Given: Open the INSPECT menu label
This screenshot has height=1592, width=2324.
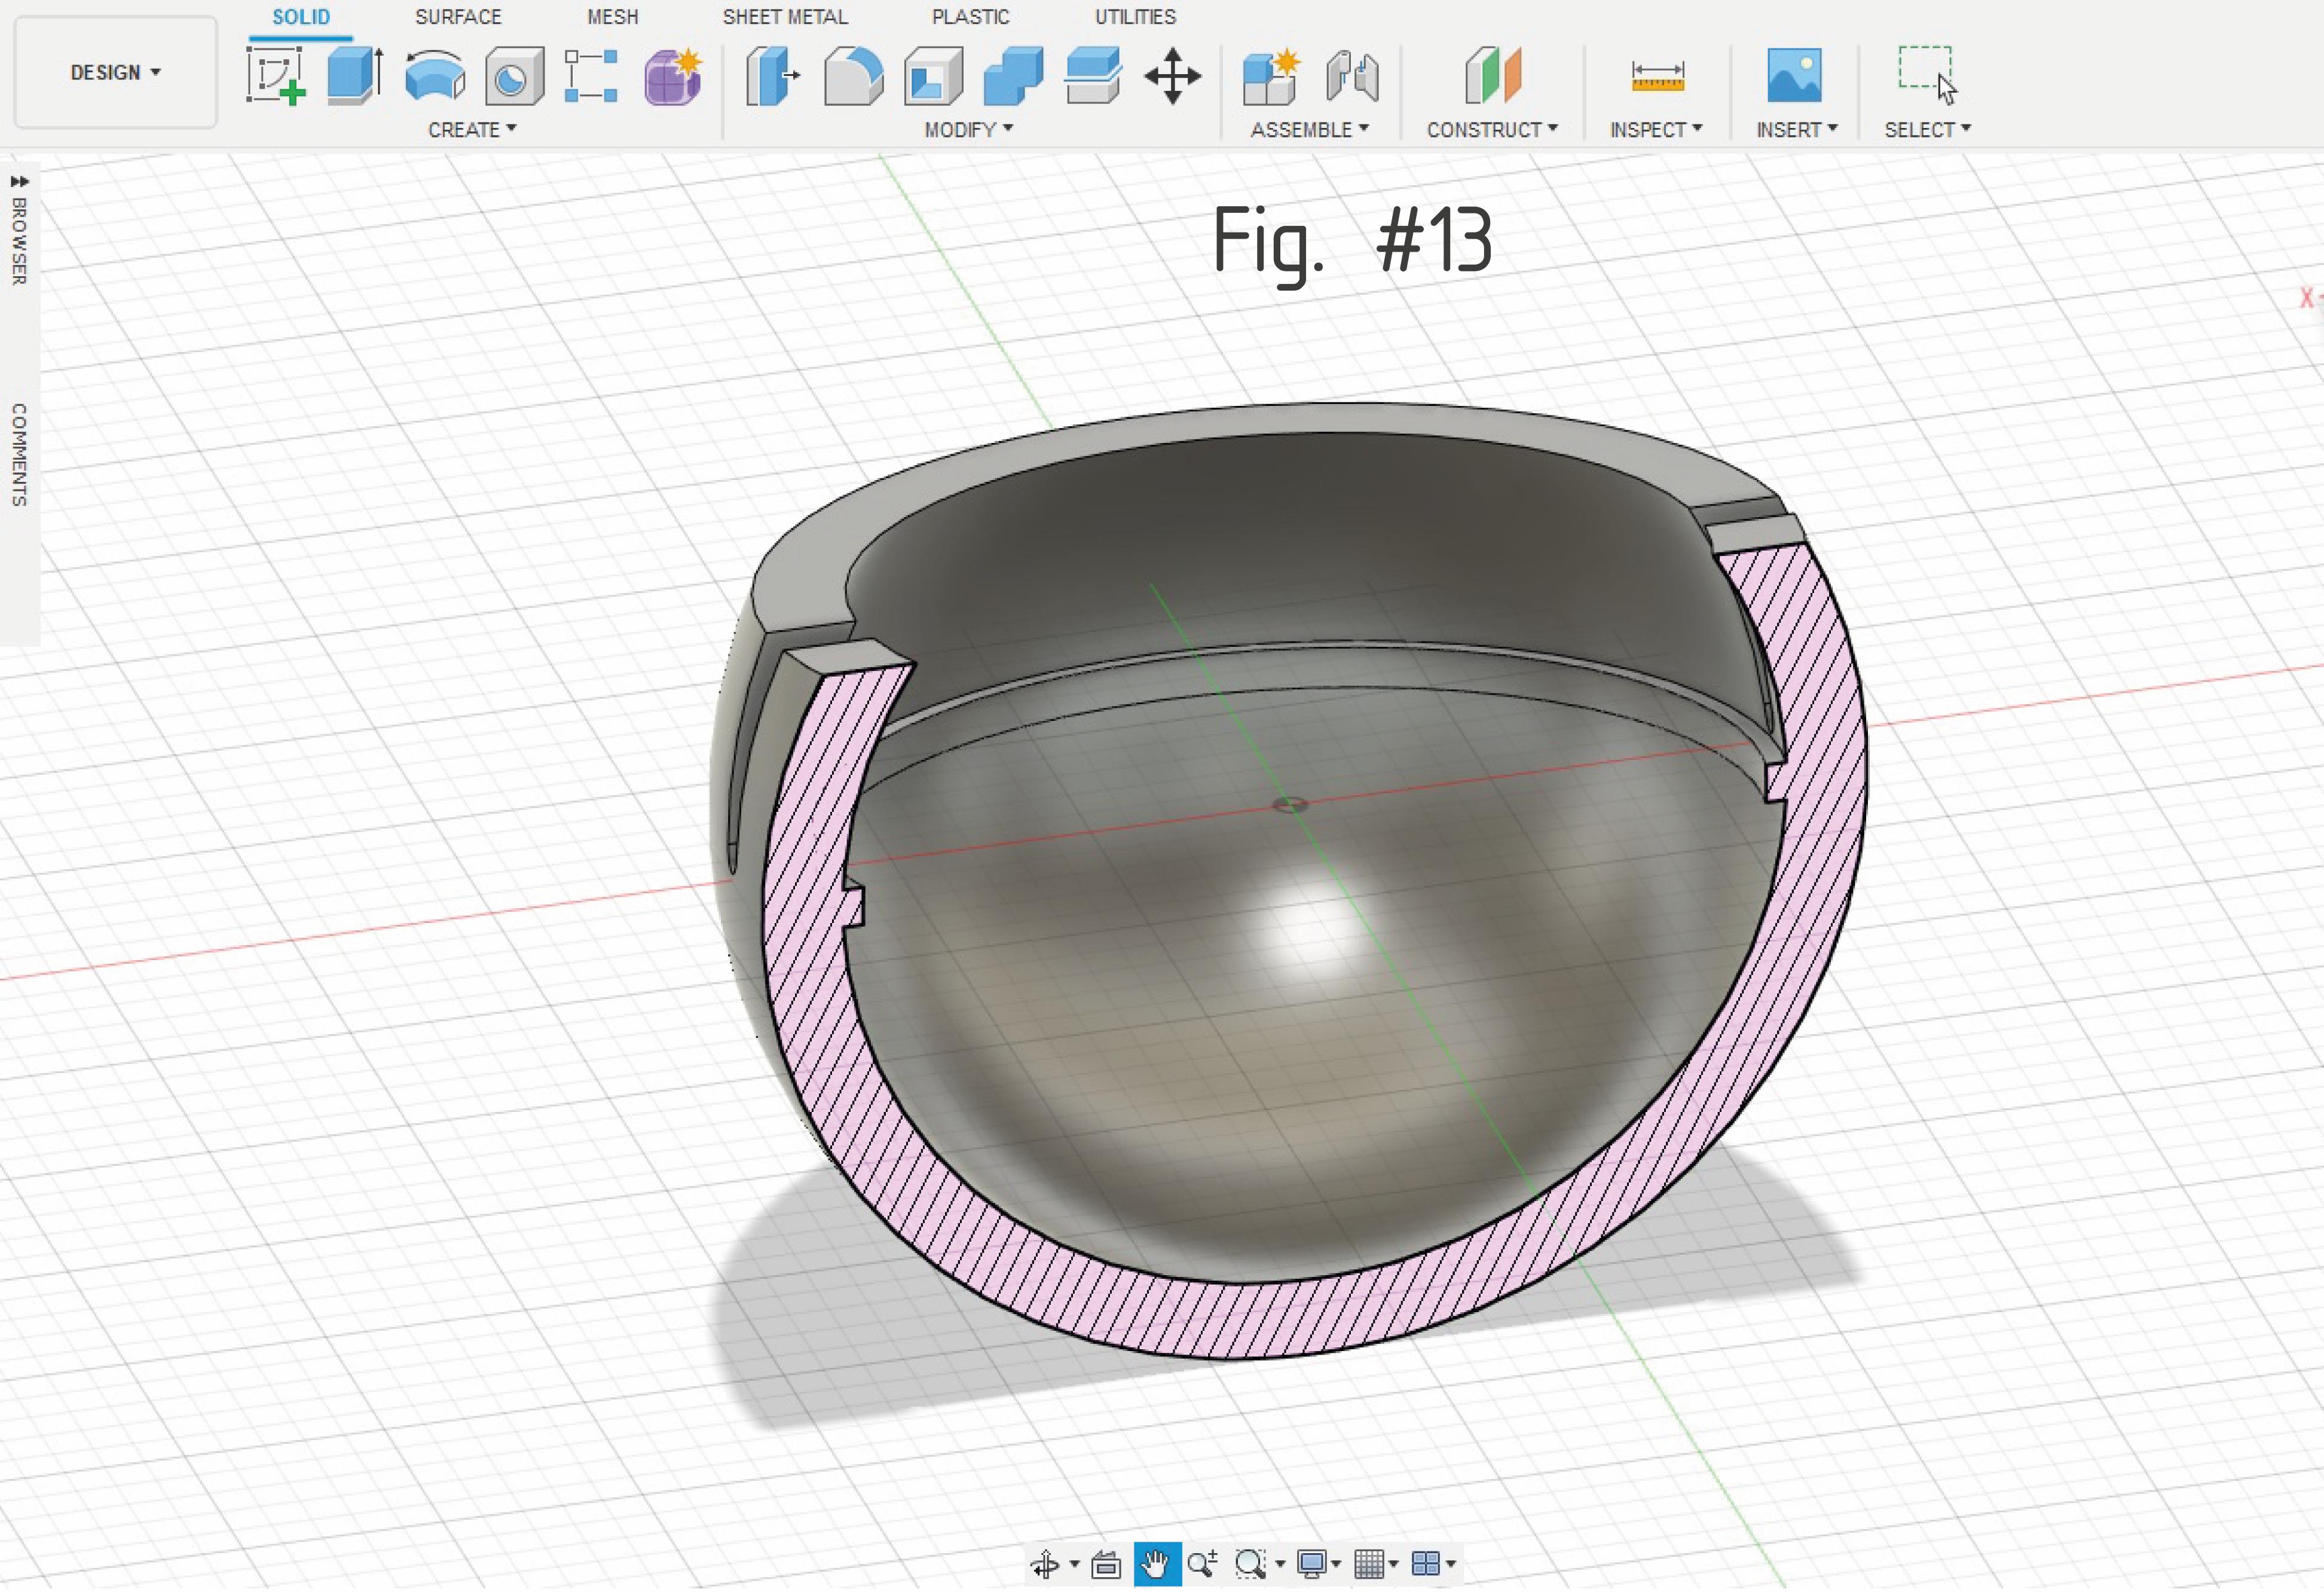Looking at the screenshot, I should [x=1655, y=130].
